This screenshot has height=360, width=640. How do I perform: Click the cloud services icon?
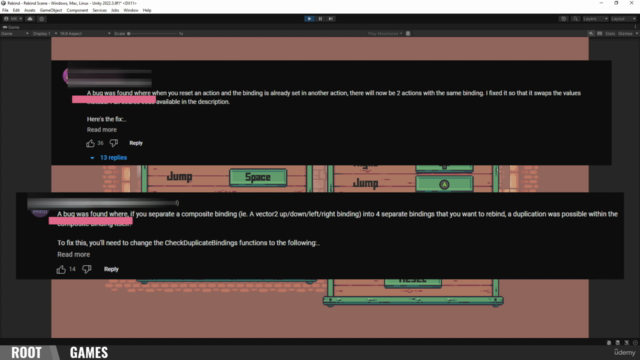click(x=30, y=19)
